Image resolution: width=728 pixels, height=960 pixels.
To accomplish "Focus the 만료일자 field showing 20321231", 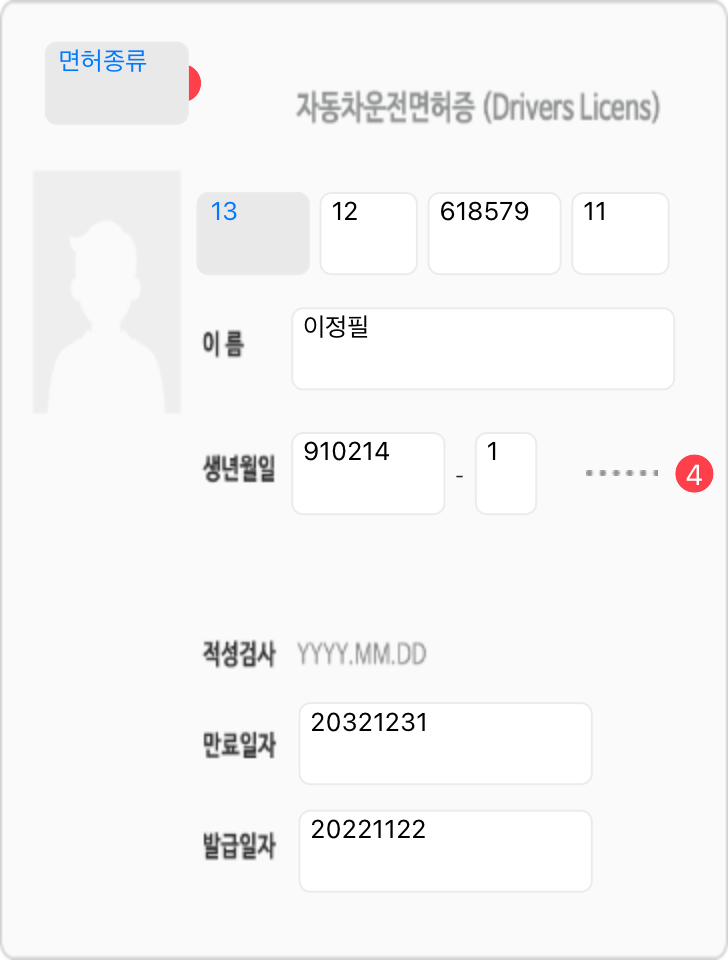I will [x=445, y=743].
